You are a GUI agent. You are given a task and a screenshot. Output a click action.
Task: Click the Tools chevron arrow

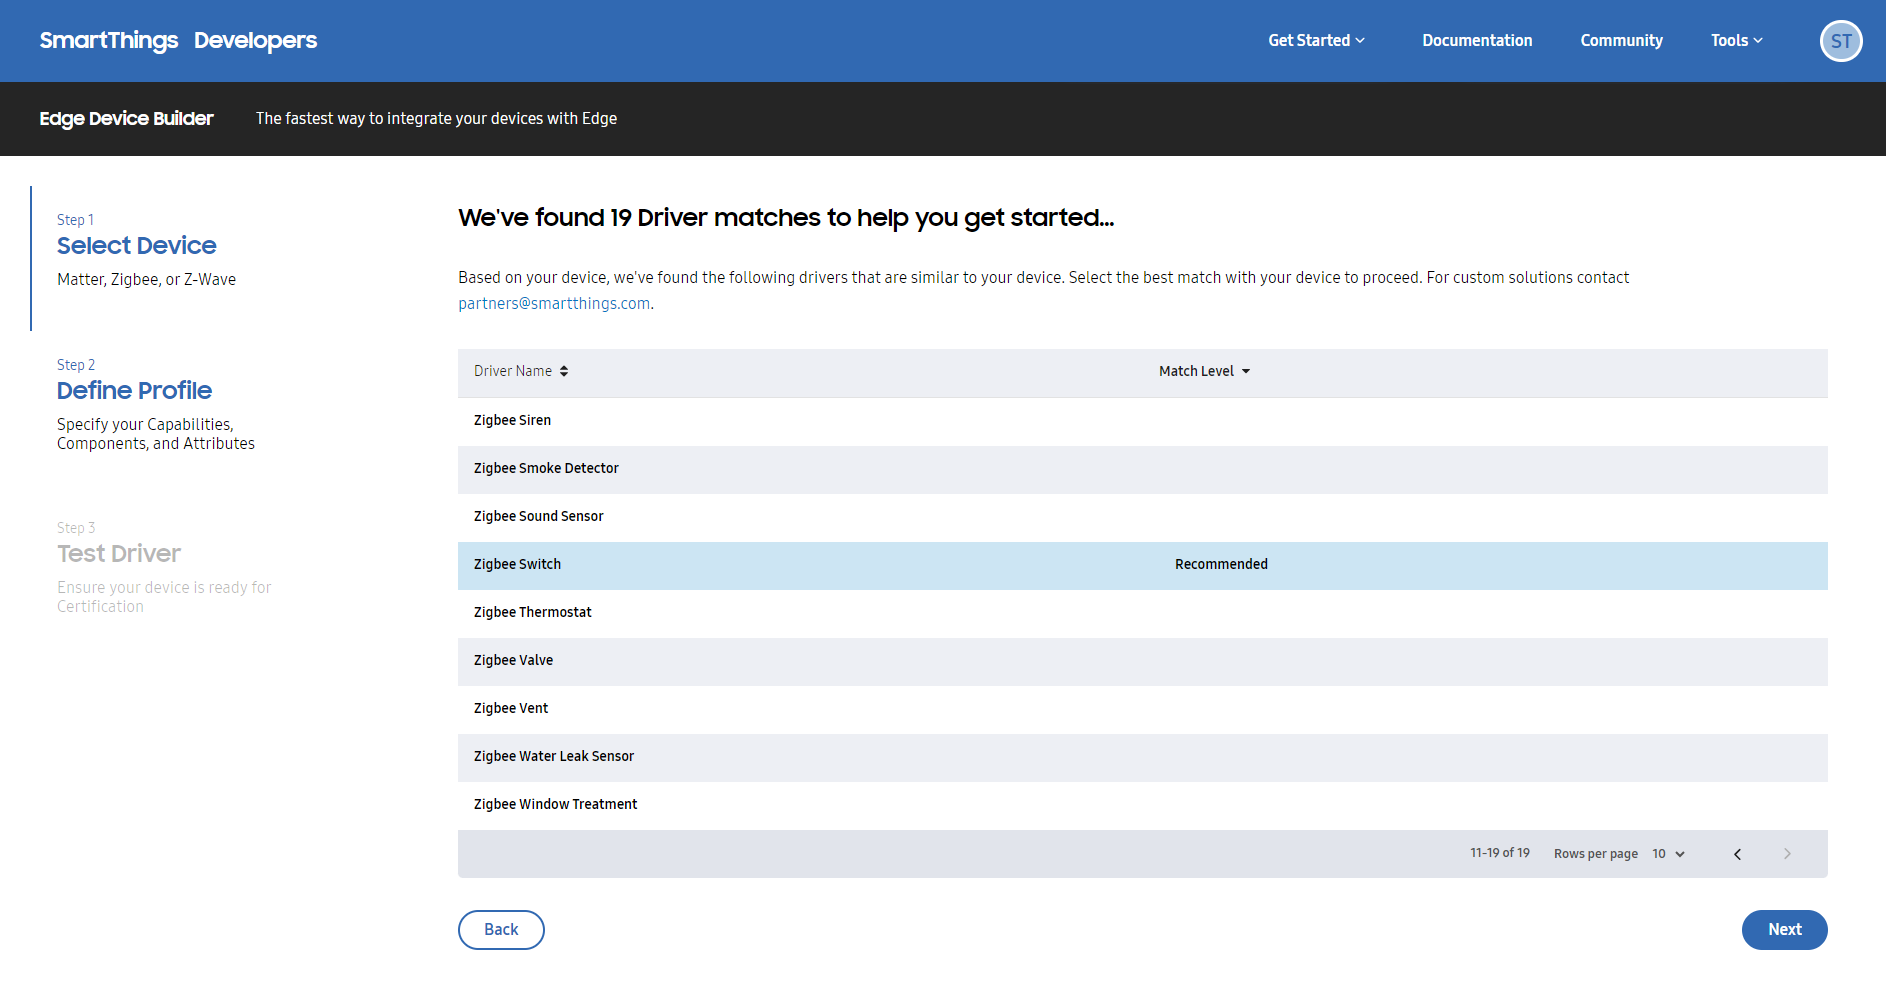[1759, 41]
